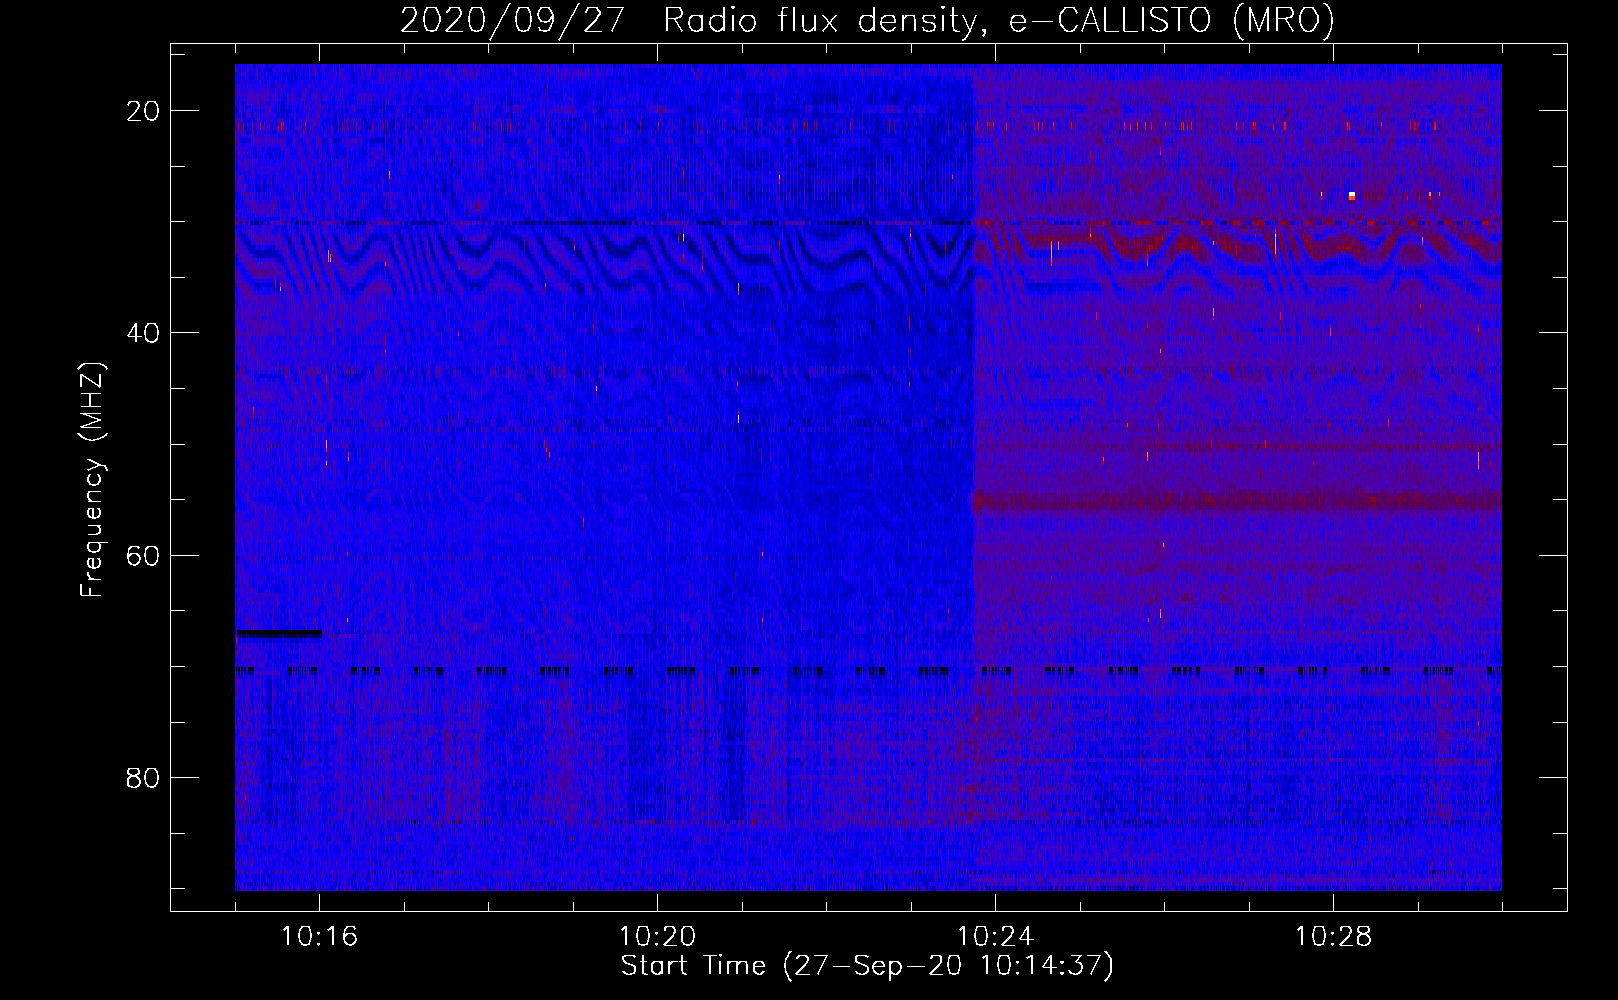Click the frequency tick label 40
1618x1000 pixels.
pos(143,333)
